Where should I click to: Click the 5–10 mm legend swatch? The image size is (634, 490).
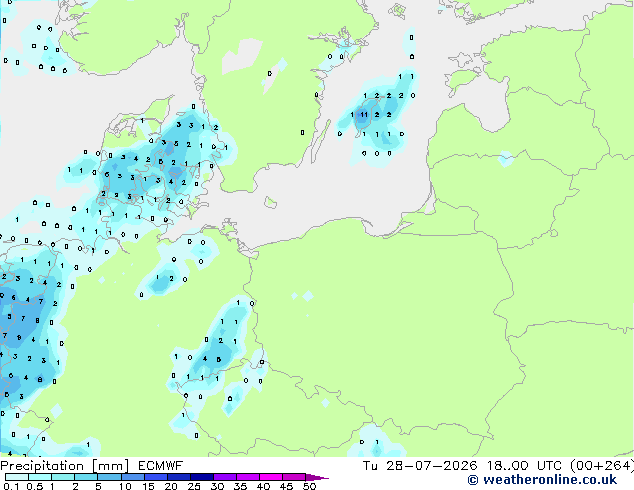point(109,477)
